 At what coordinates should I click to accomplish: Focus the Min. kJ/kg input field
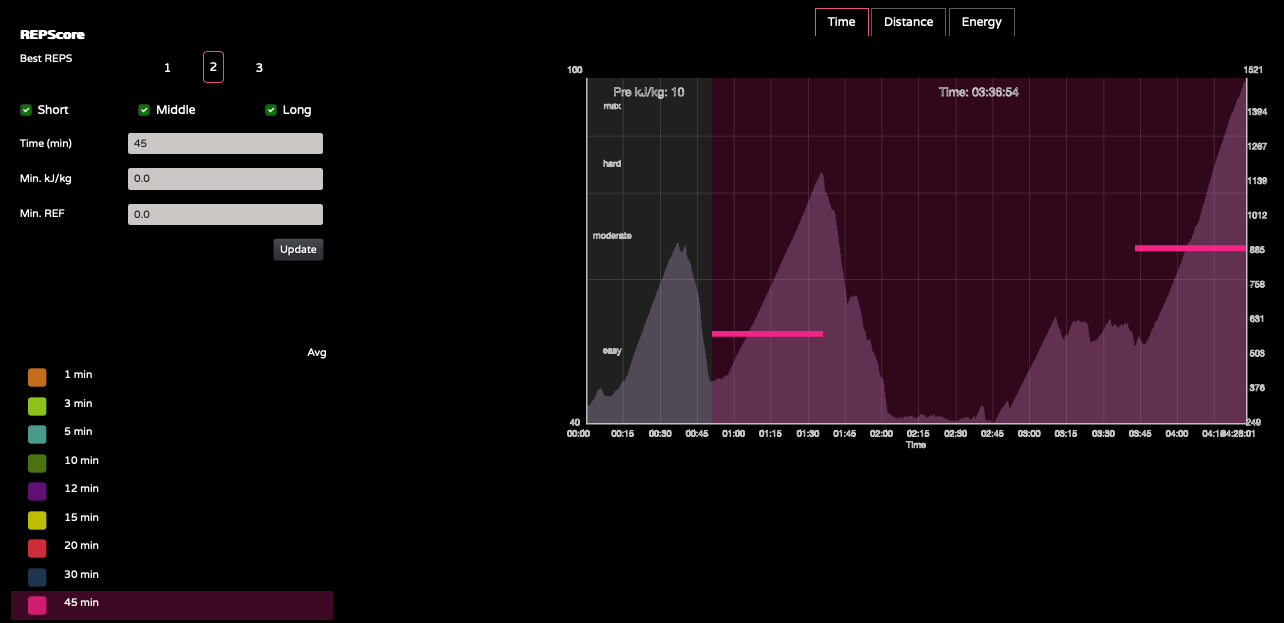[225, 179]
